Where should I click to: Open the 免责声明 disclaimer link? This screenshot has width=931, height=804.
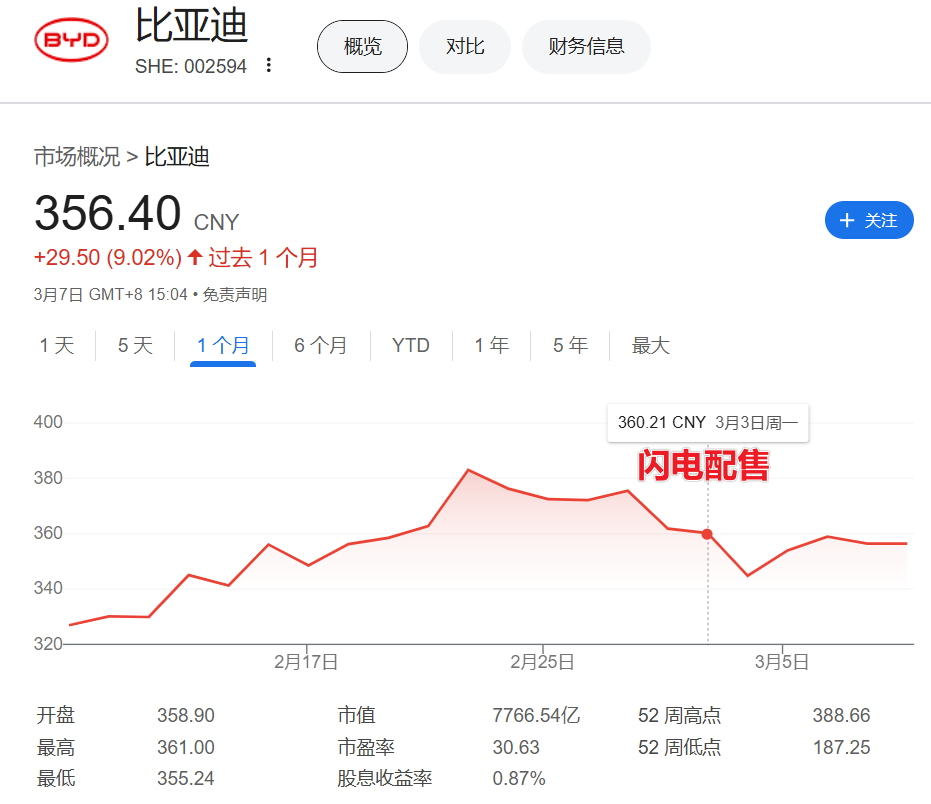(235, 295)
